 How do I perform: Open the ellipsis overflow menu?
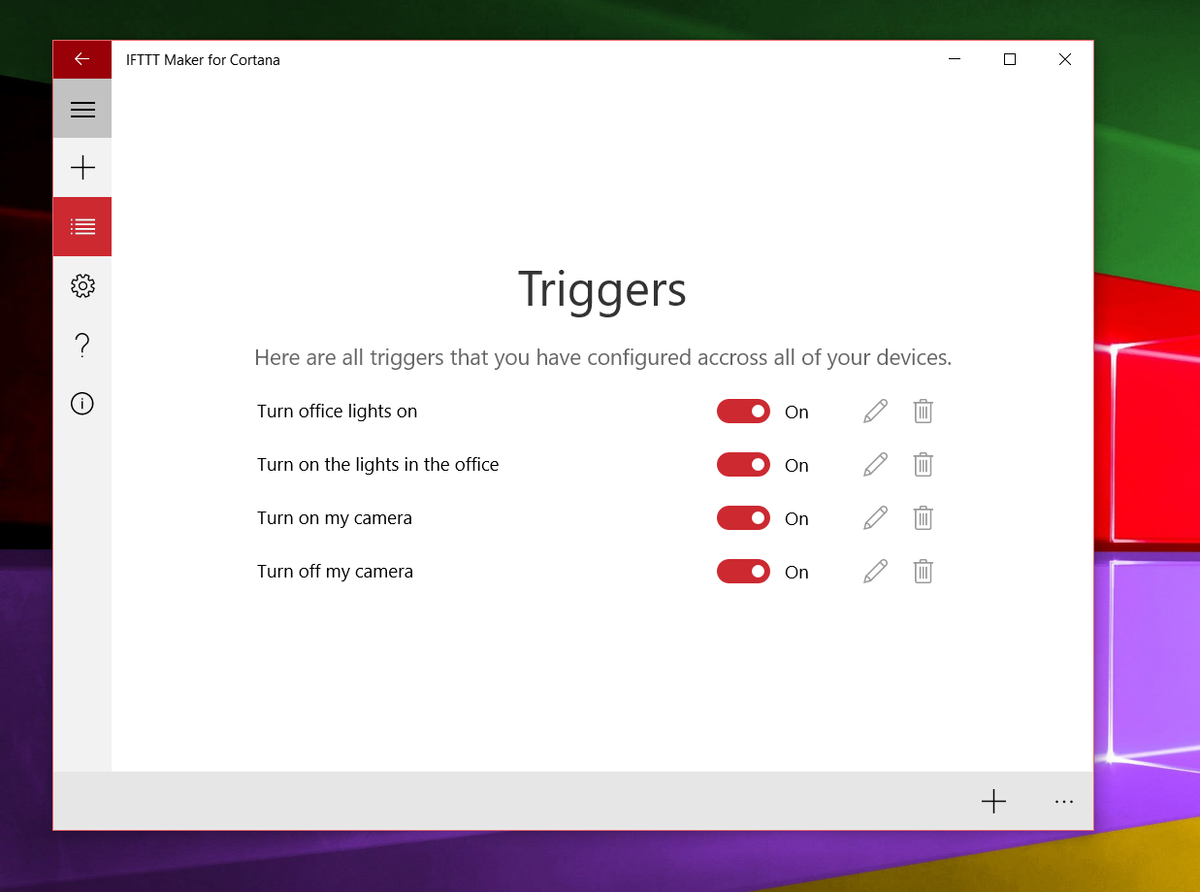pyautogui.click(x=1063, y=801)
